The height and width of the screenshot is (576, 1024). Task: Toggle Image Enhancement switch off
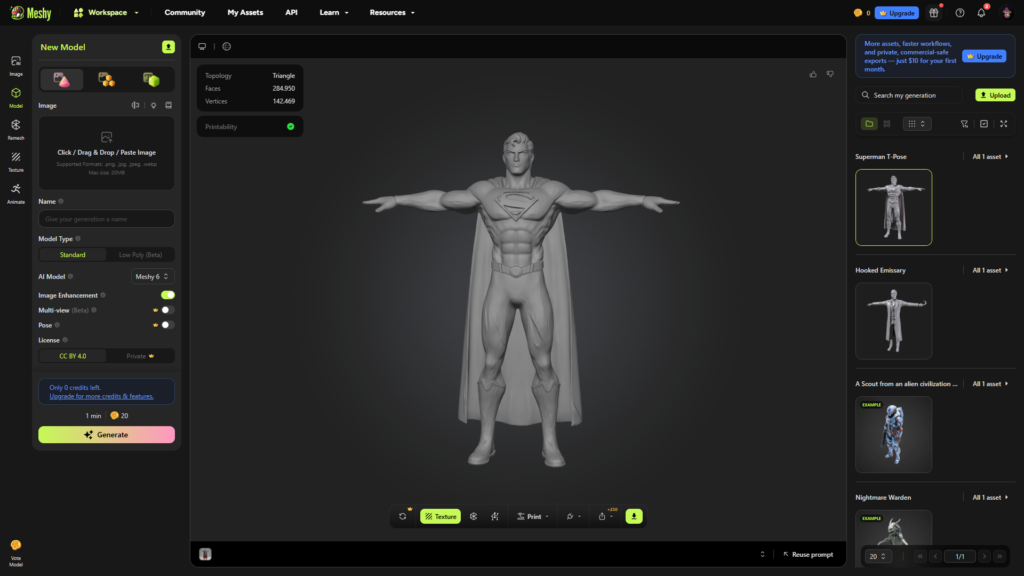tap(167, 295)
